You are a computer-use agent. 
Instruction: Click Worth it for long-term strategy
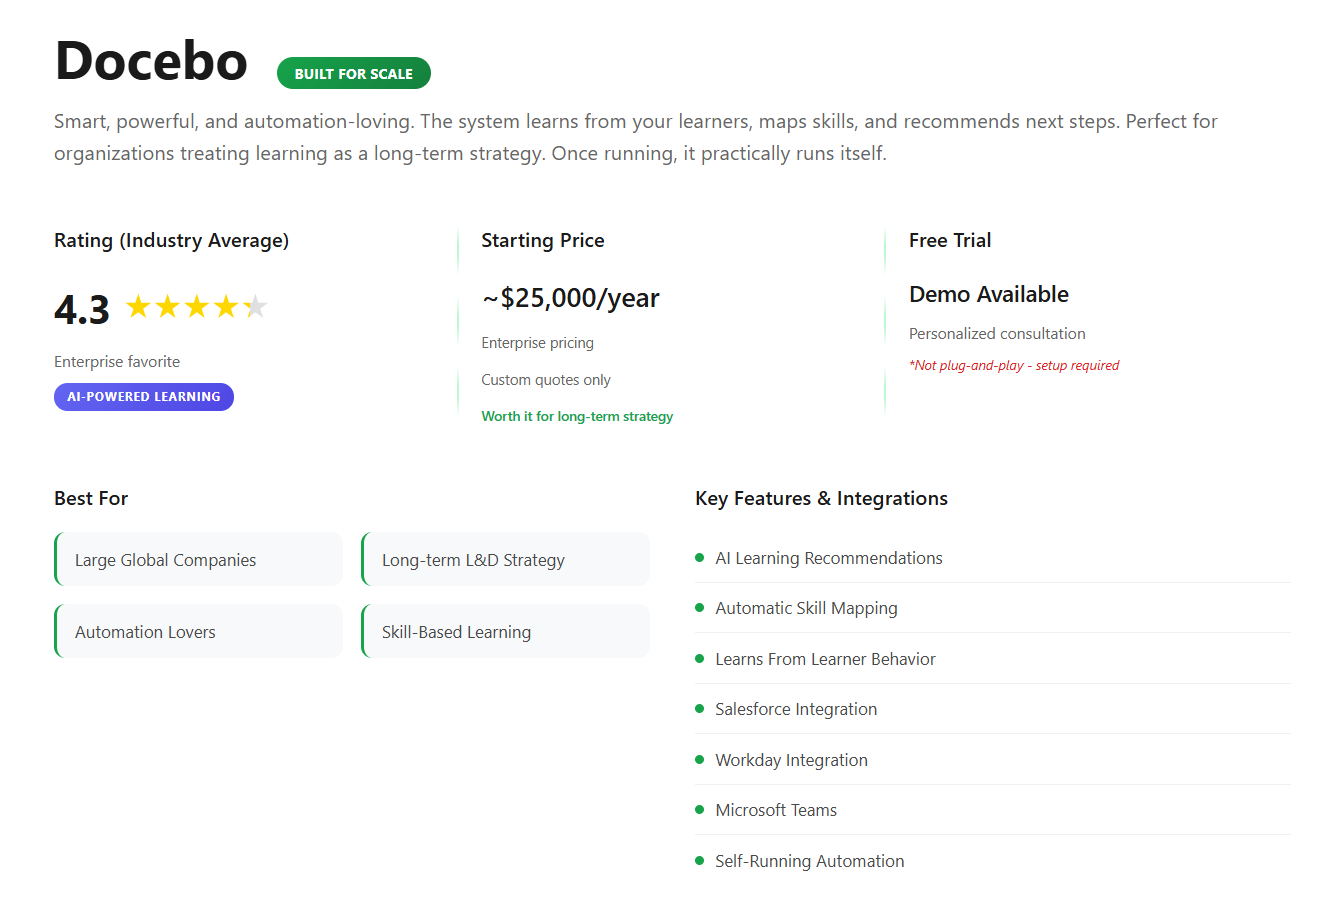577,416
